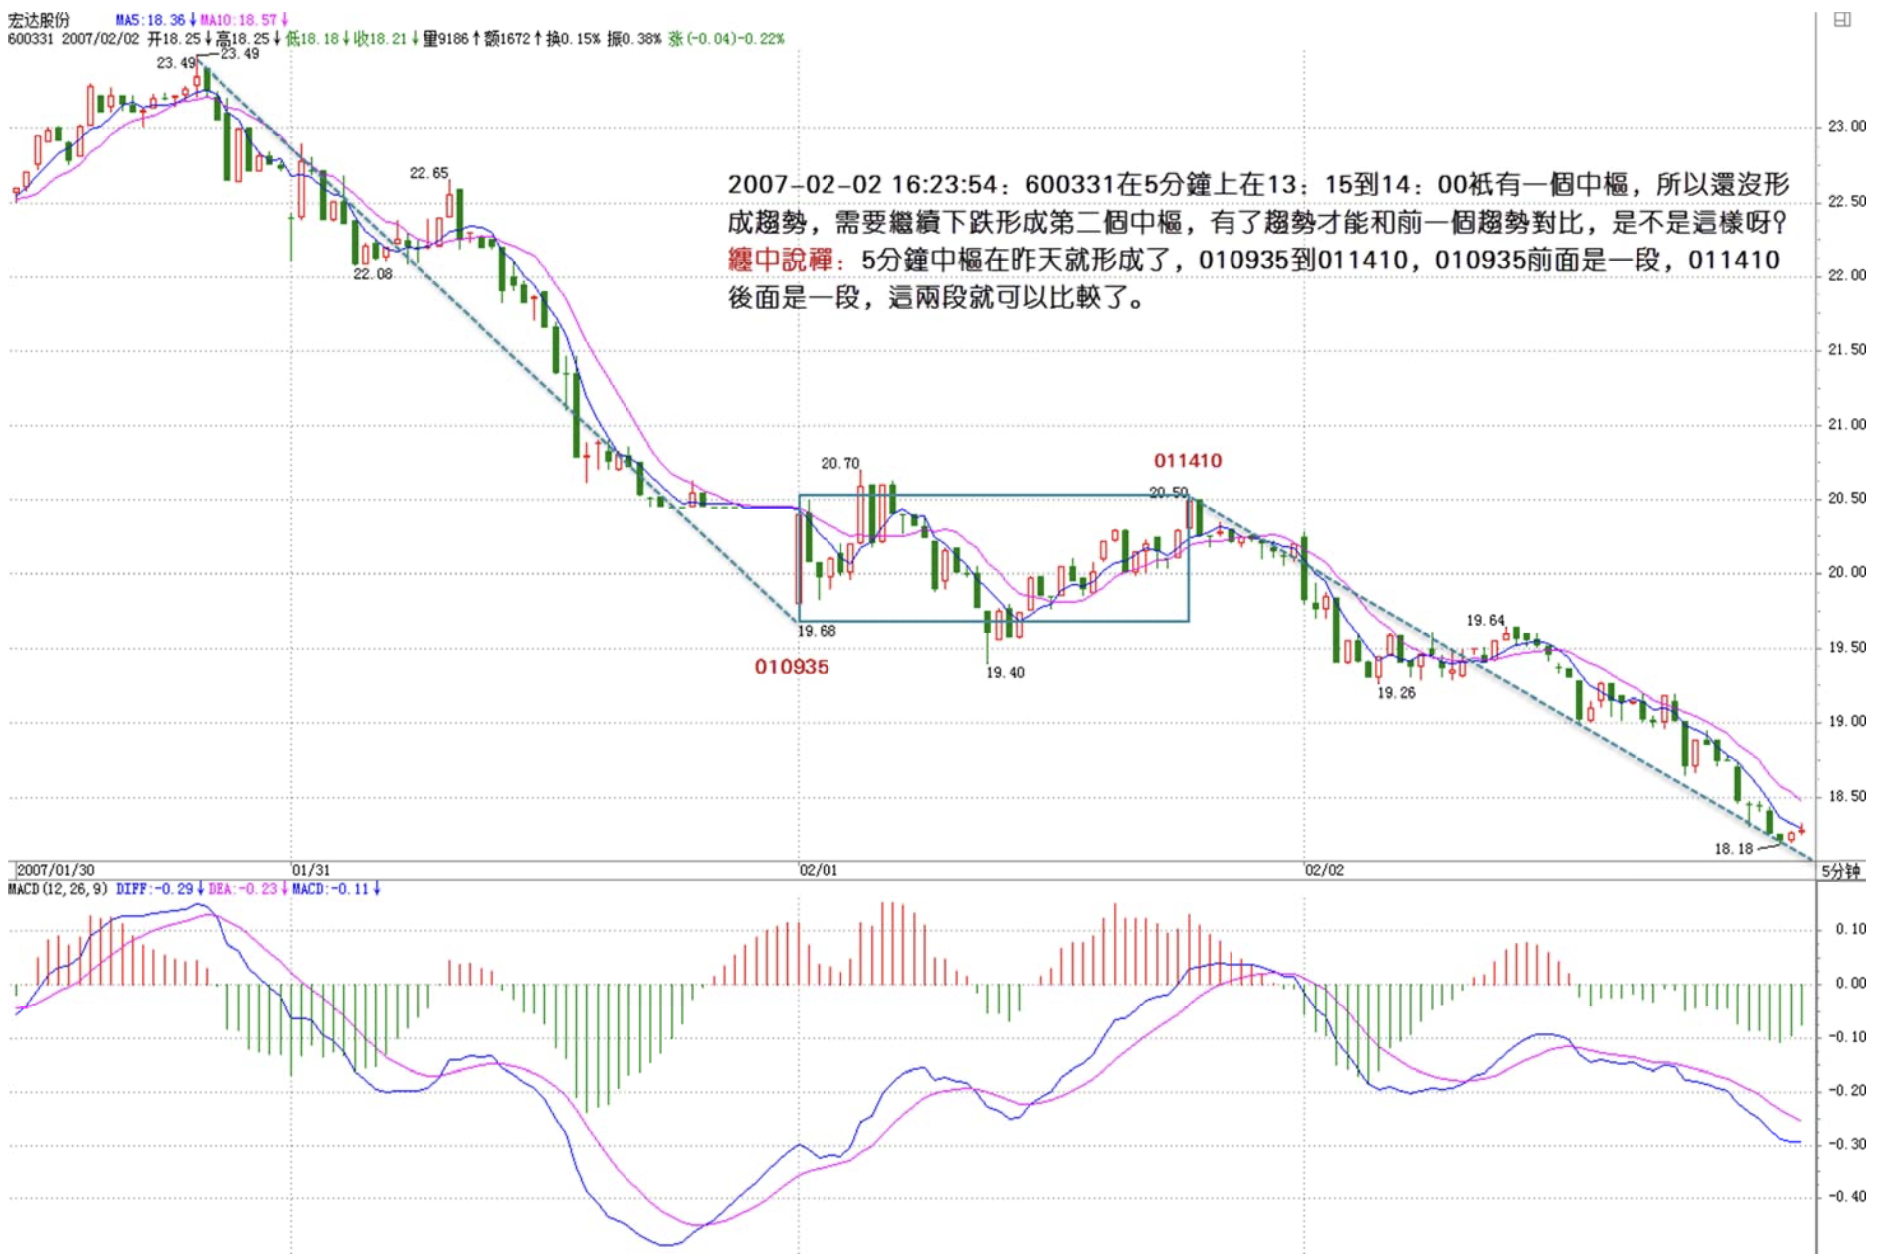The image size is (1880, 1258).
Task: Click the red 缠中说禅 text
Action: (x=780, y=260)
